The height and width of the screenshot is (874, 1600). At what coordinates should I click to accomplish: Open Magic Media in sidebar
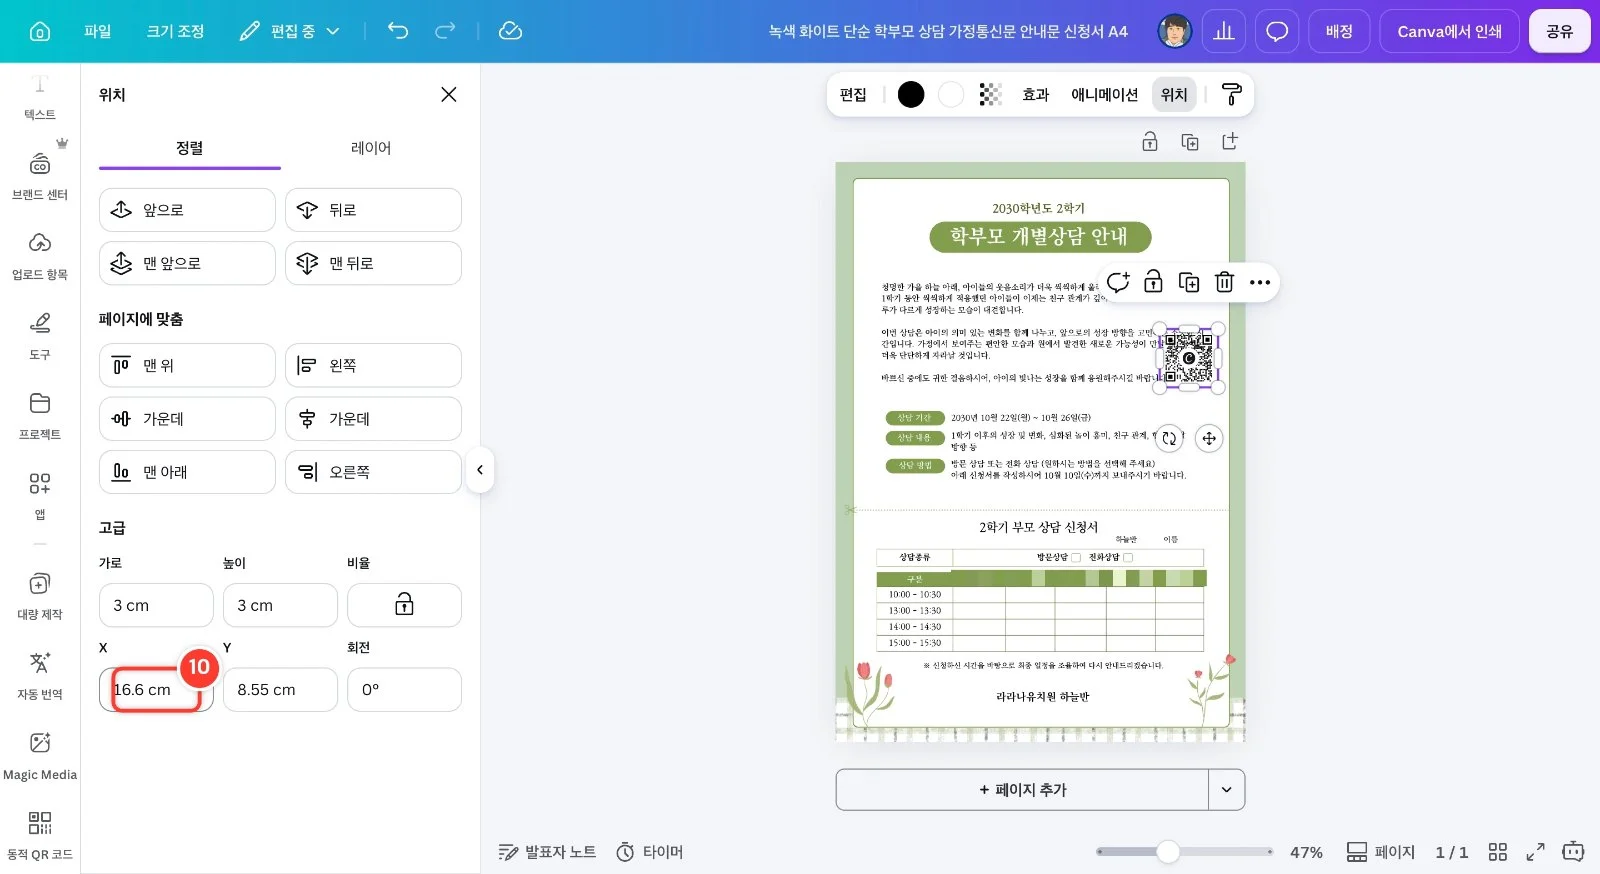pos(40,755)
